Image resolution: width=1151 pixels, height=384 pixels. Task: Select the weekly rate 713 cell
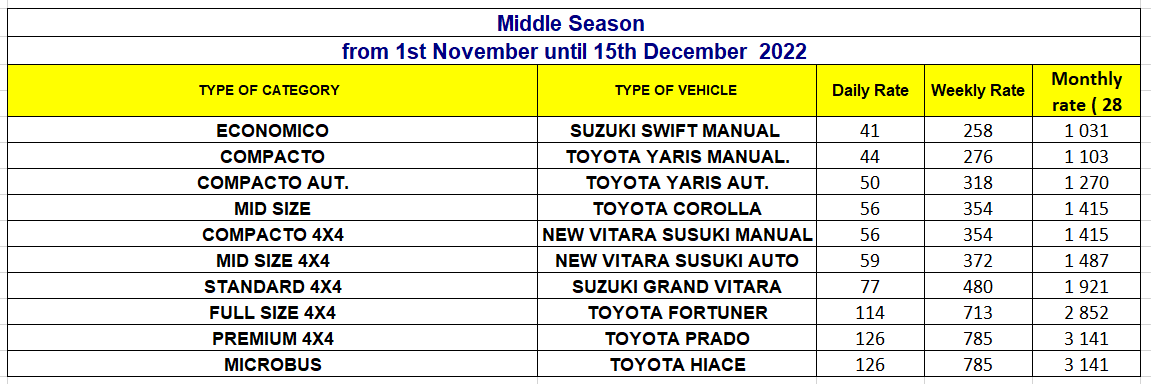[x=978, y=313]
